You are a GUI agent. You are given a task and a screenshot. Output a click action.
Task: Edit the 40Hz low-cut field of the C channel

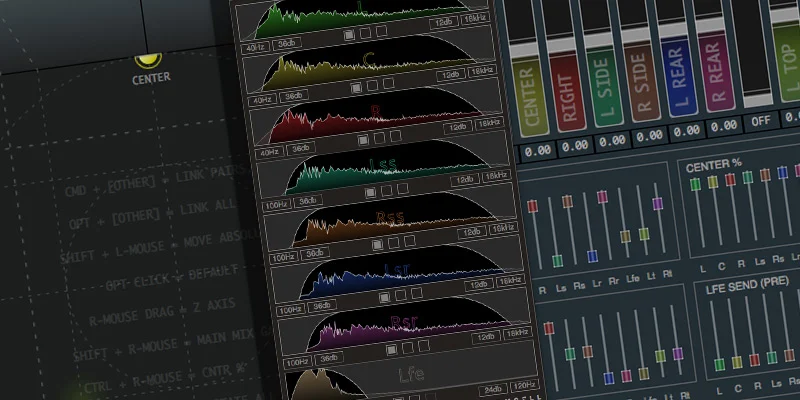(x=262, y=99)
